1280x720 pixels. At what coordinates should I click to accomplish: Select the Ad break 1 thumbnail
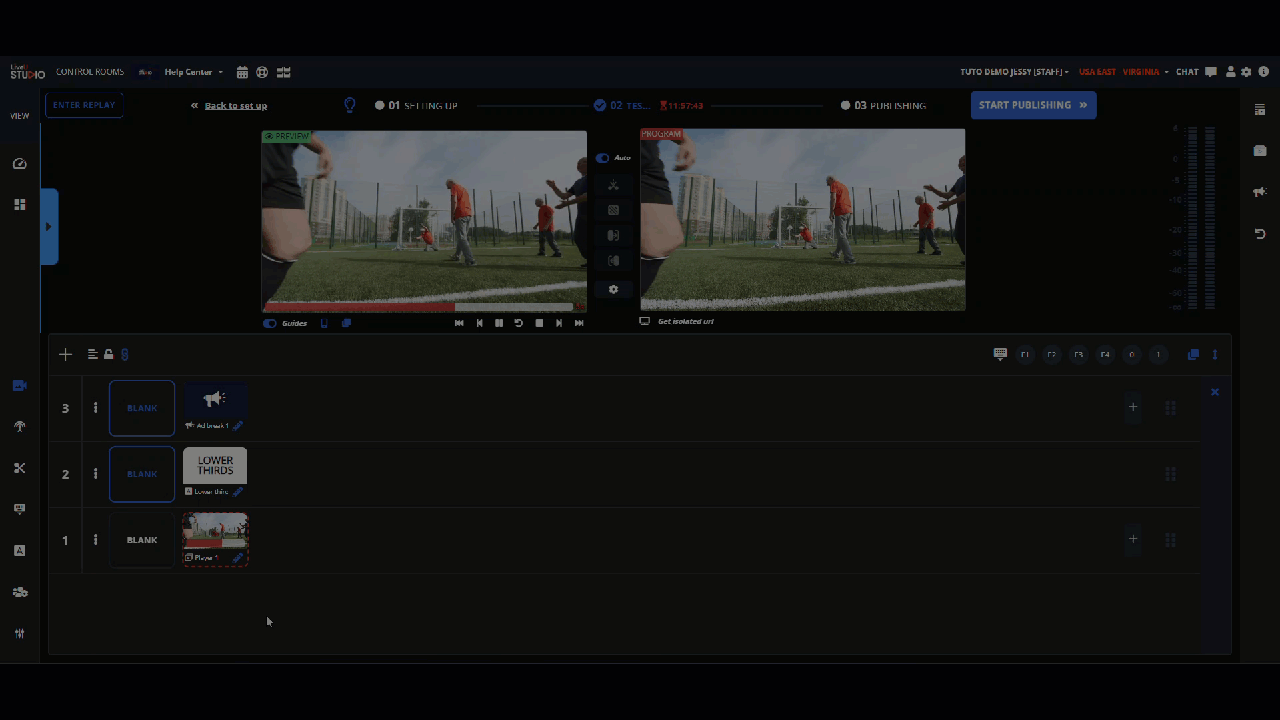click(x=215, y=400)
